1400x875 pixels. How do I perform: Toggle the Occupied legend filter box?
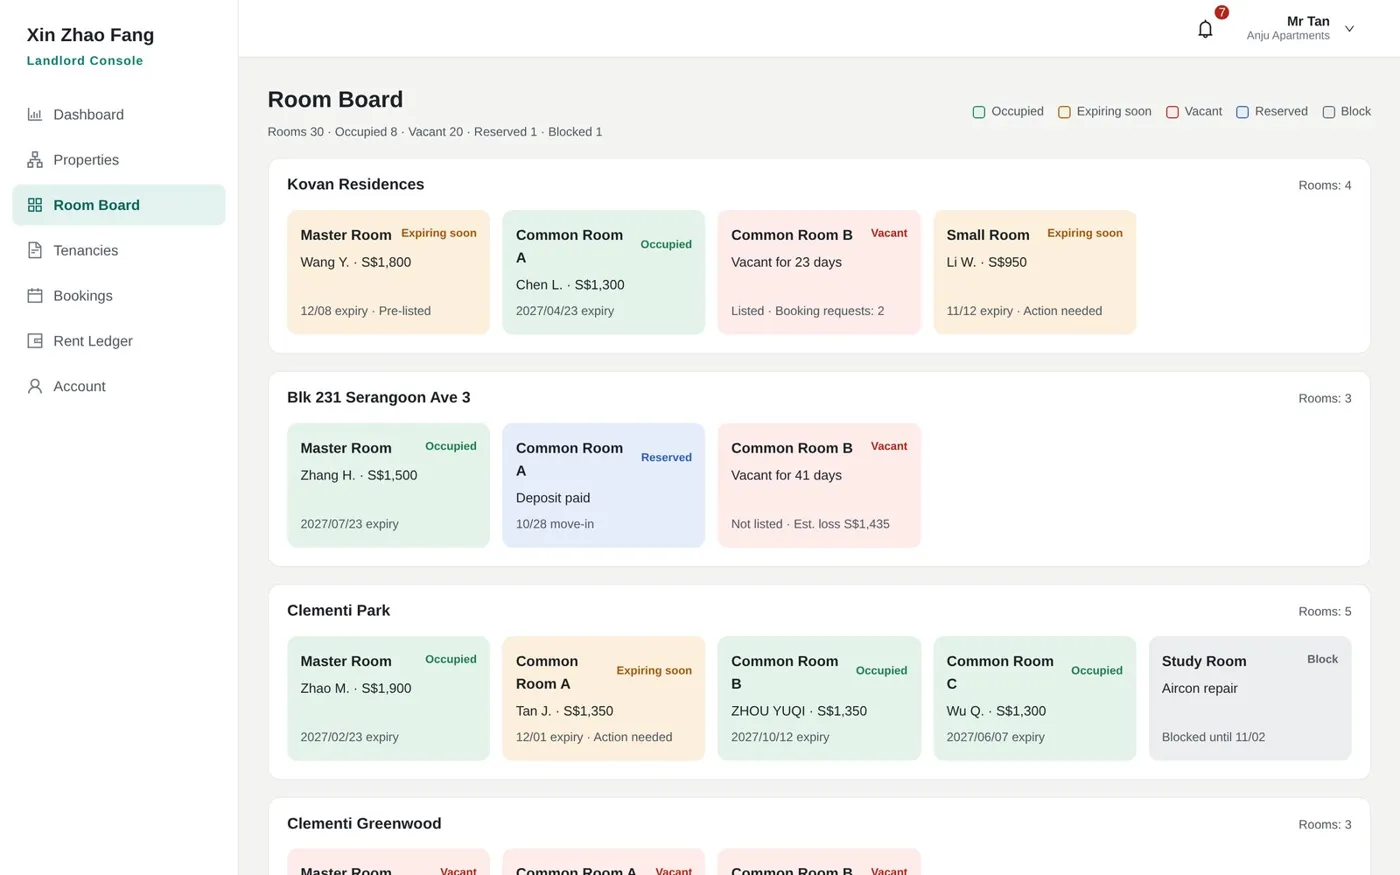click(x=979, y=112)
